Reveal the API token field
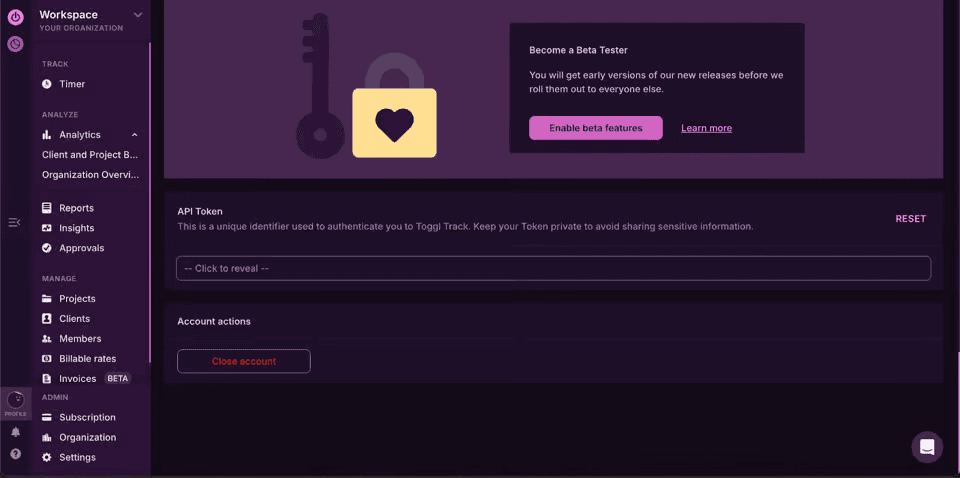960x478 pixels. (x=553, y=268)
